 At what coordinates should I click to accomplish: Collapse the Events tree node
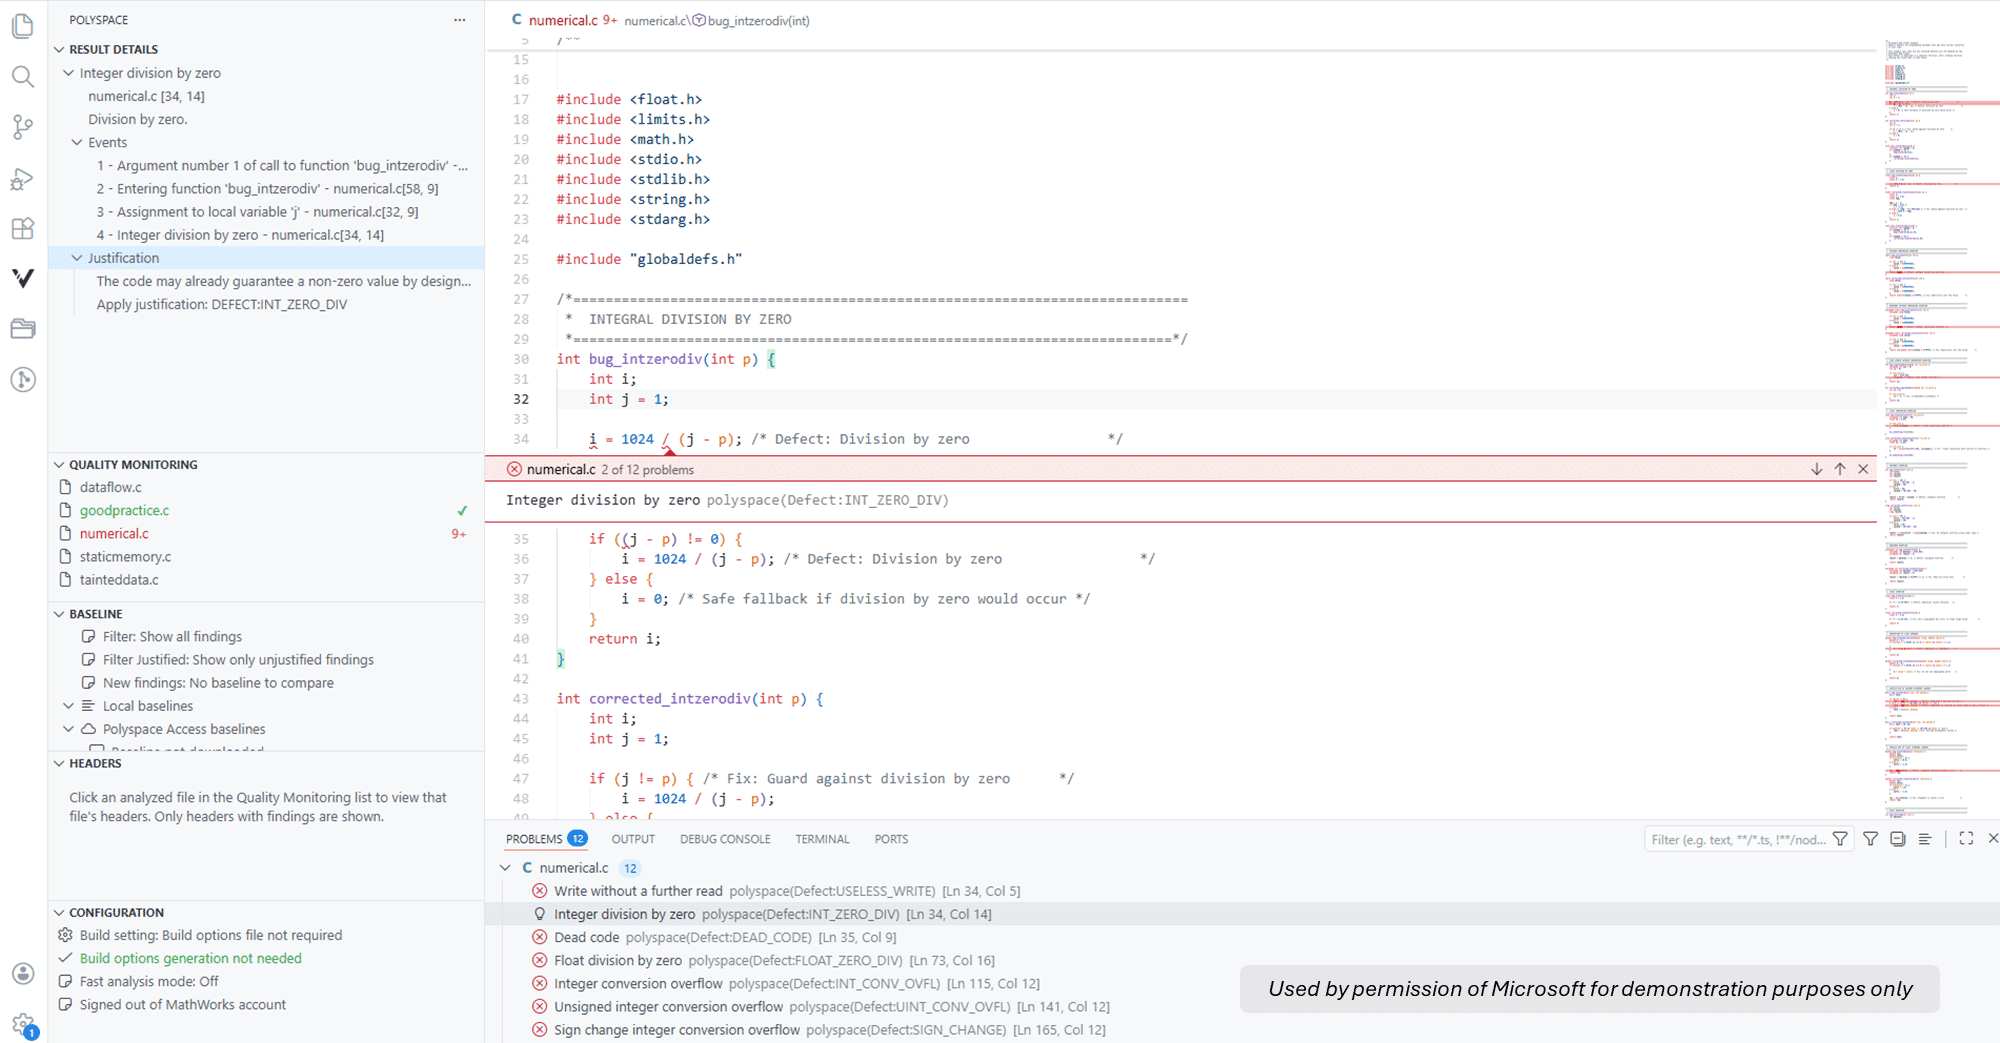[x=77, y=142]
